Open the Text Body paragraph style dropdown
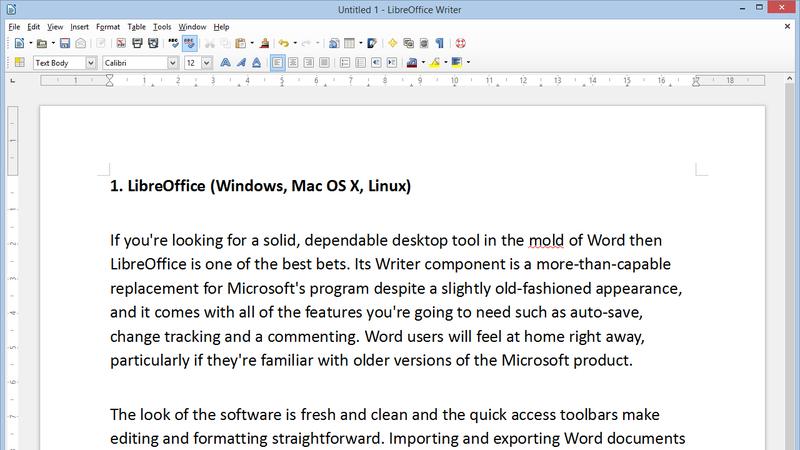The width and height of the screenshot is (800, 450). tap(91, 63)
